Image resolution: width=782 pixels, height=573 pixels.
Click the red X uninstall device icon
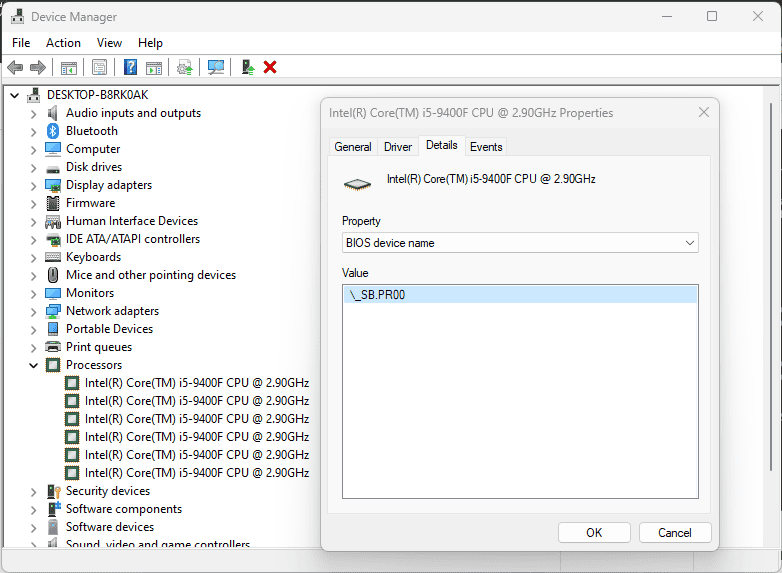point(270,67)
